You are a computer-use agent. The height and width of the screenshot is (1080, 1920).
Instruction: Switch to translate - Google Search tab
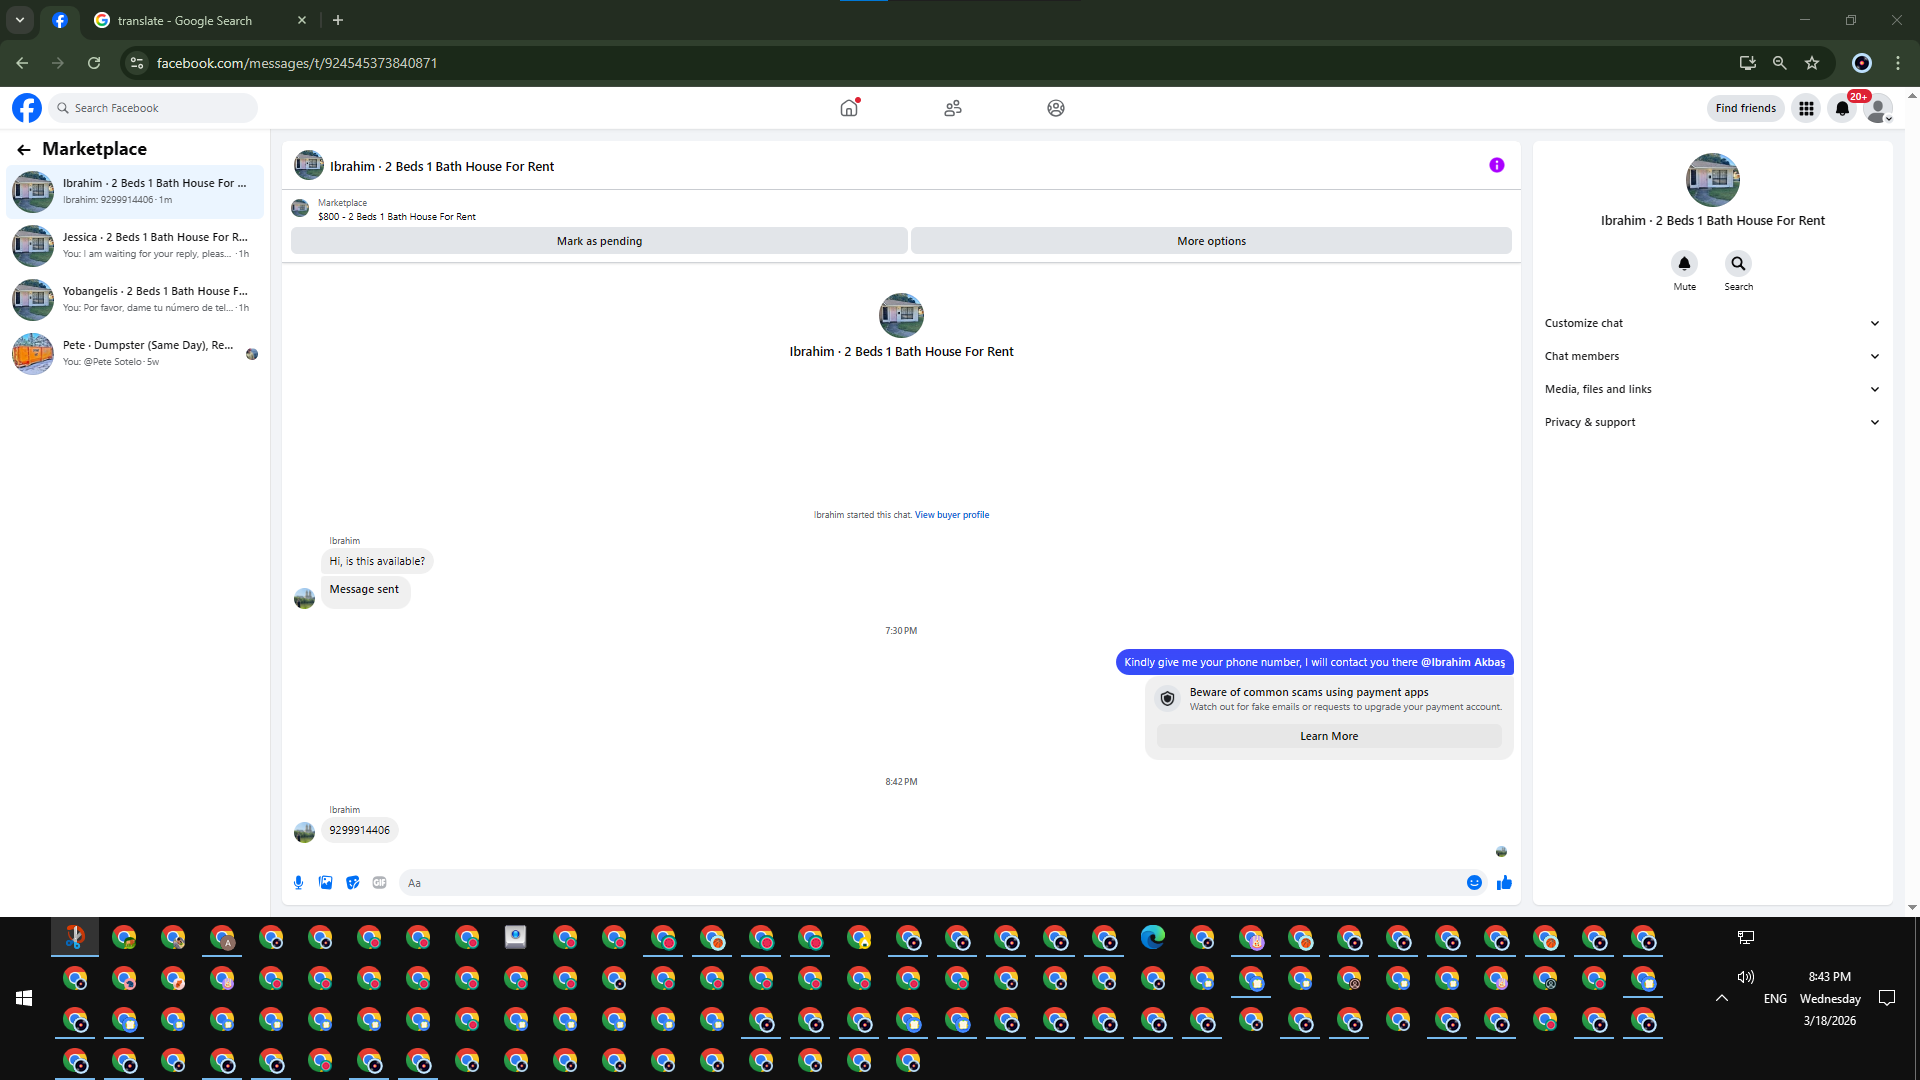pos(185,20)
